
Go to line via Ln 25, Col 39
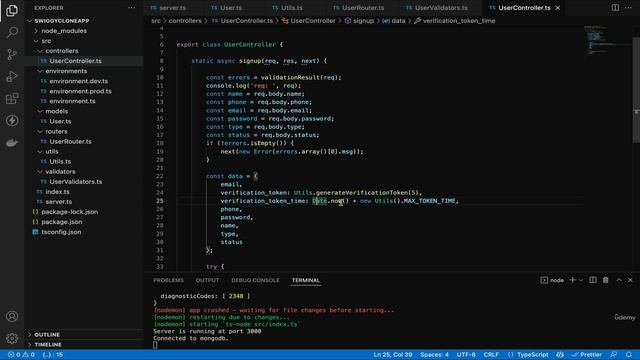(393, 355)
